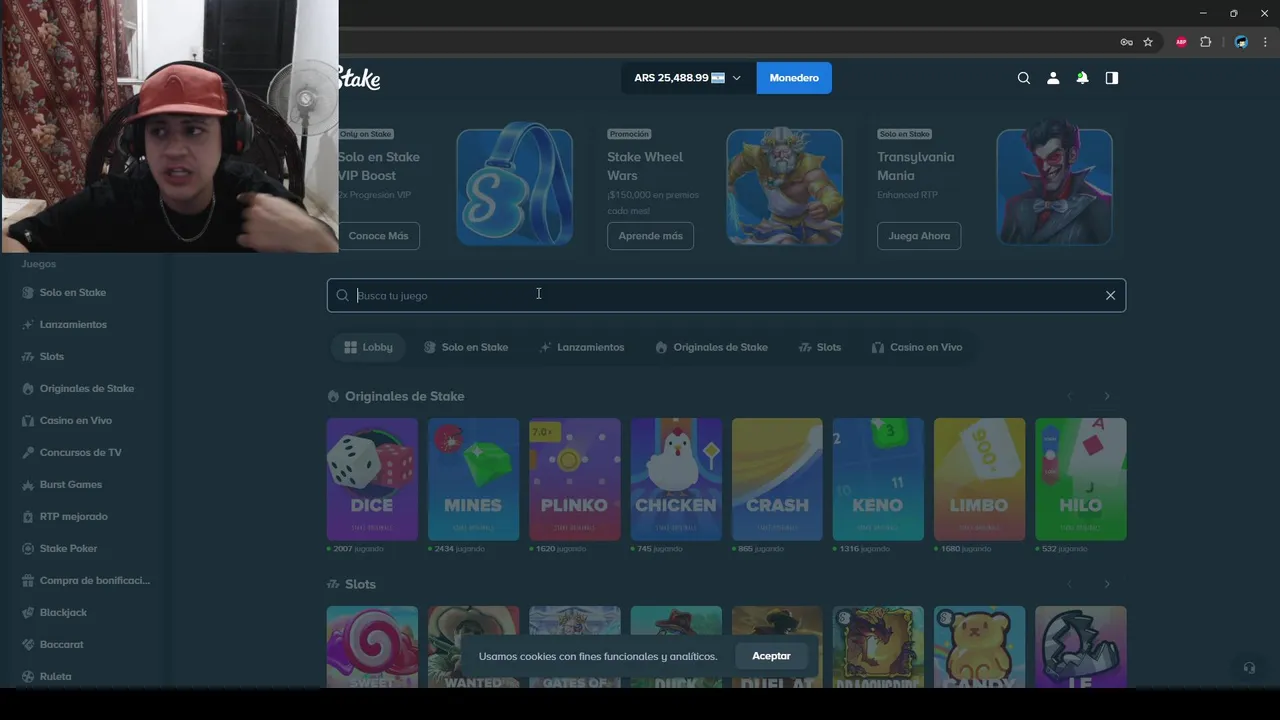Open Burst Games in the sidebar
Screen dimensions: 1280x720
pyautogui.click(x=62, y=484)
